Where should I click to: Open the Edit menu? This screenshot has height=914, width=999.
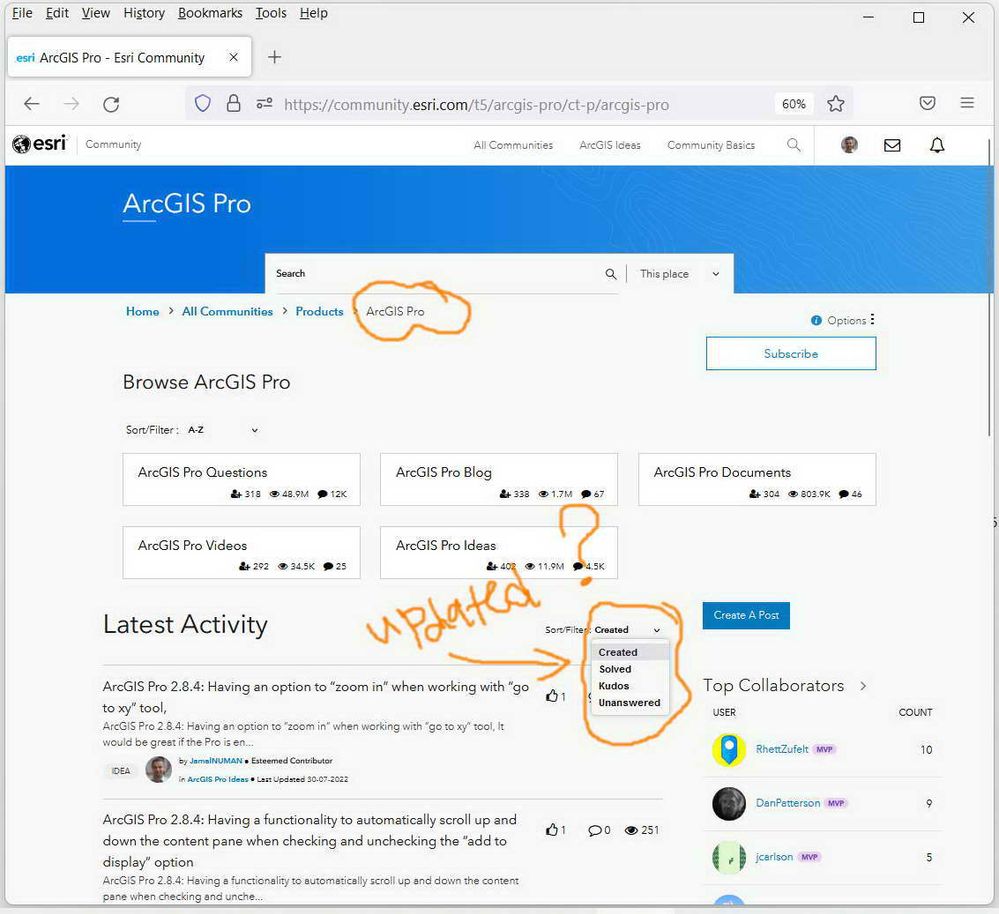coord(57,13)
